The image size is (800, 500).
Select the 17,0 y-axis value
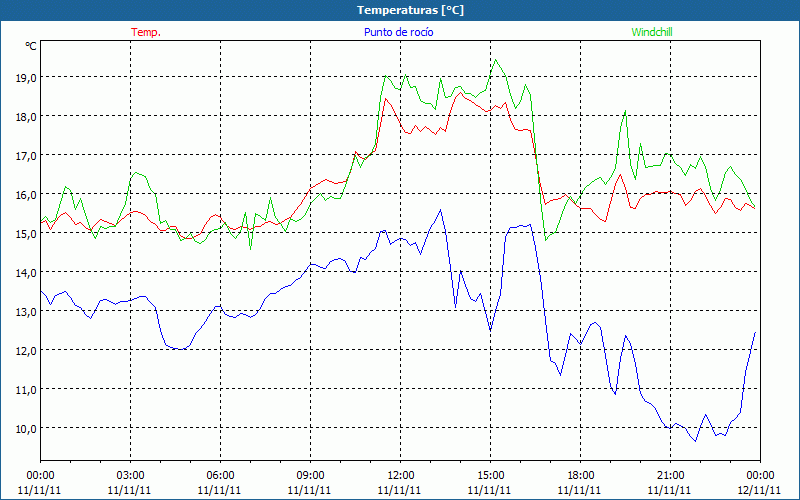26,156
